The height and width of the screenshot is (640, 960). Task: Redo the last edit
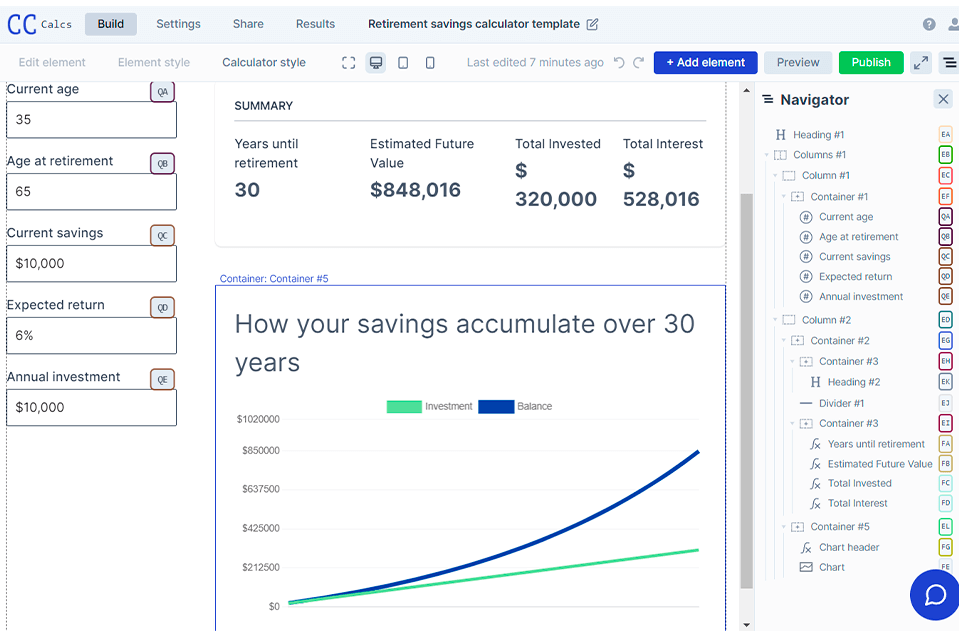pyautogui.click(x=639, y=62)
